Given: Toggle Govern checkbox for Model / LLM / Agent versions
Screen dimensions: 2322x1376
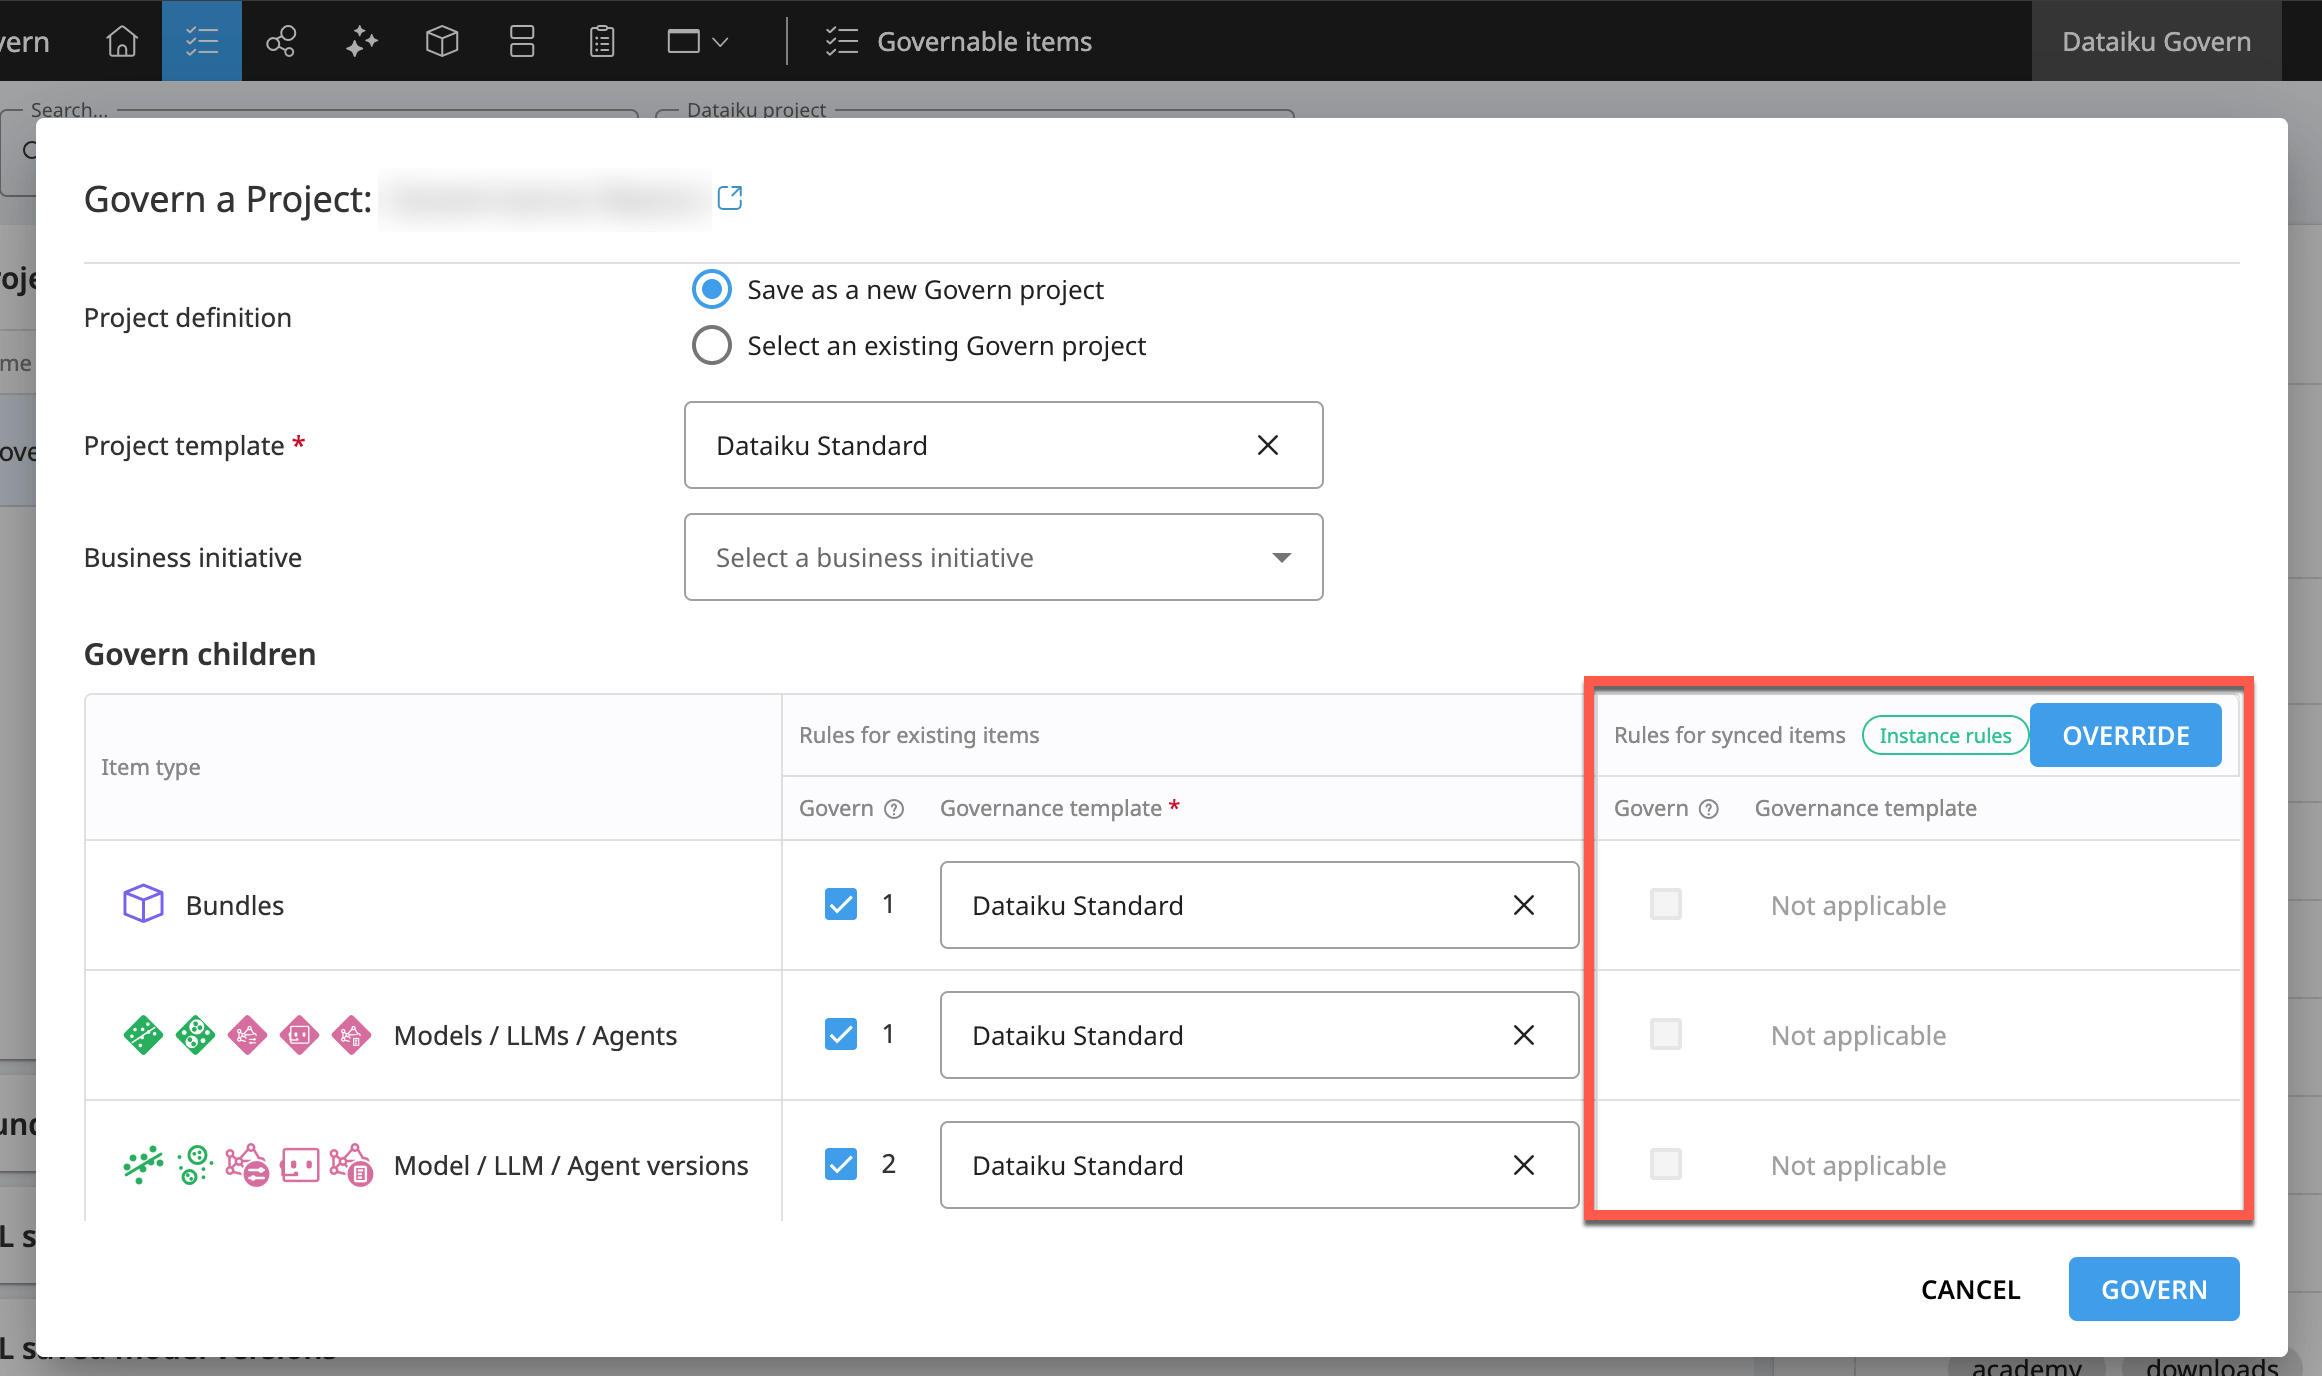Looking at the screenshot, I should [841, 1164].
